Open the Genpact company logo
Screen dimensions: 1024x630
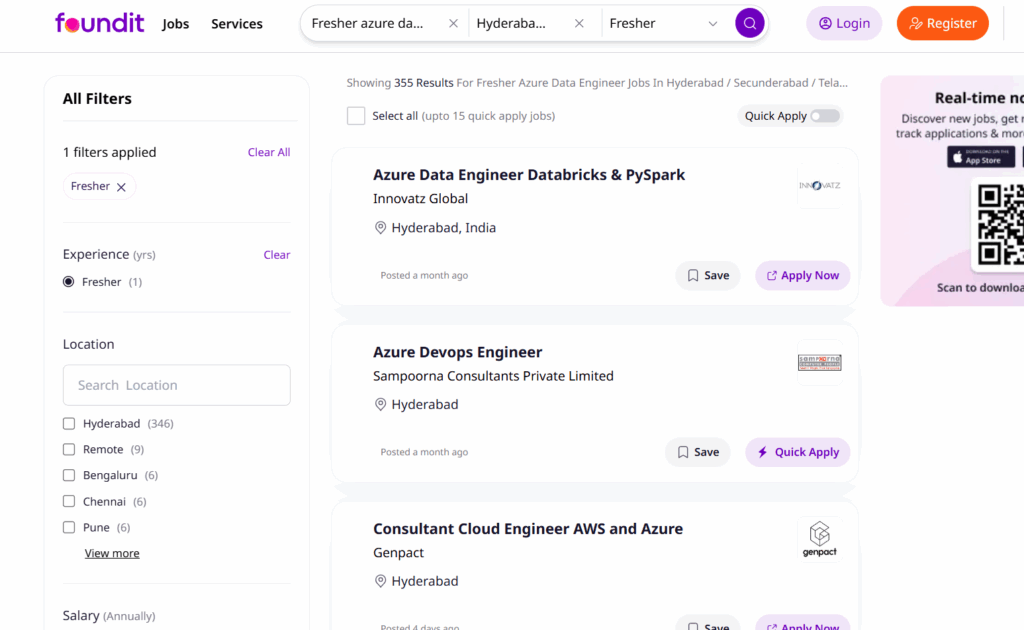click(x=819, y=539)
